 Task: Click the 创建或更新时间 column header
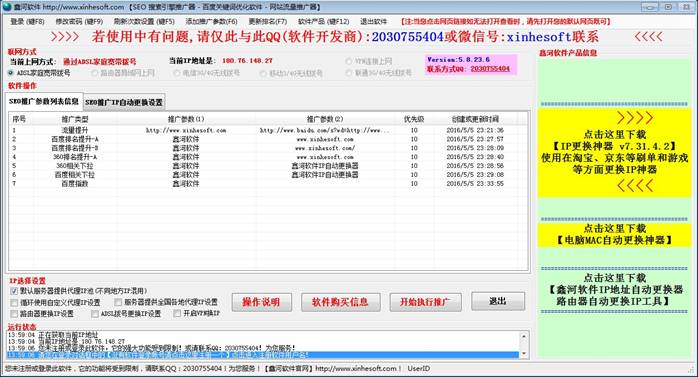tap(475, 119)
